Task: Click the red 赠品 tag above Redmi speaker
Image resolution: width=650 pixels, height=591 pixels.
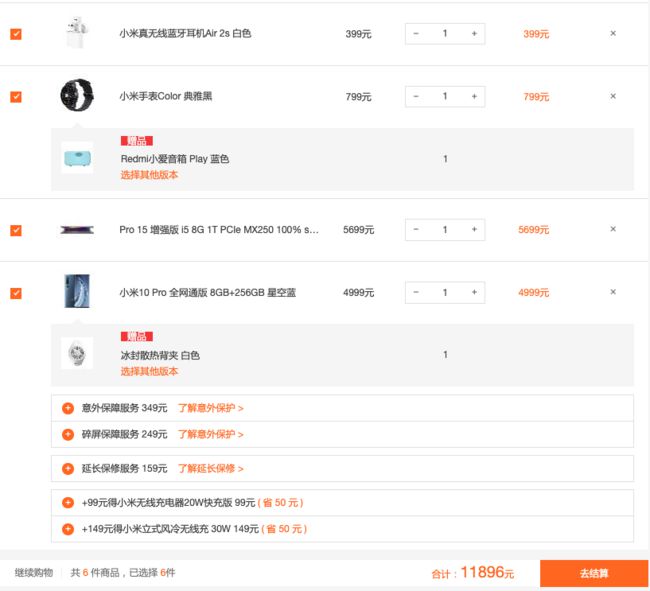Action: (137, 141)
